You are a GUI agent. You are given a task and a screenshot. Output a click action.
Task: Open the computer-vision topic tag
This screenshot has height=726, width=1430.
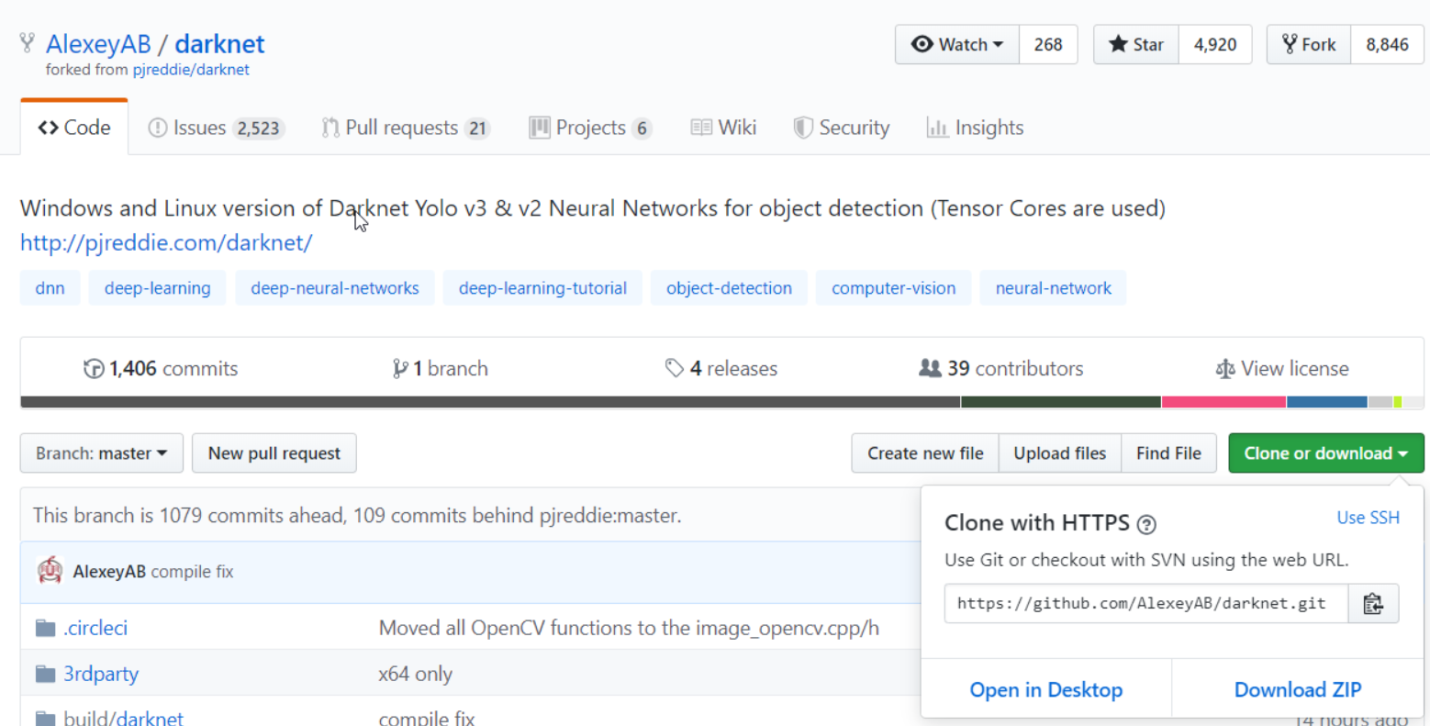click(894, 288)
